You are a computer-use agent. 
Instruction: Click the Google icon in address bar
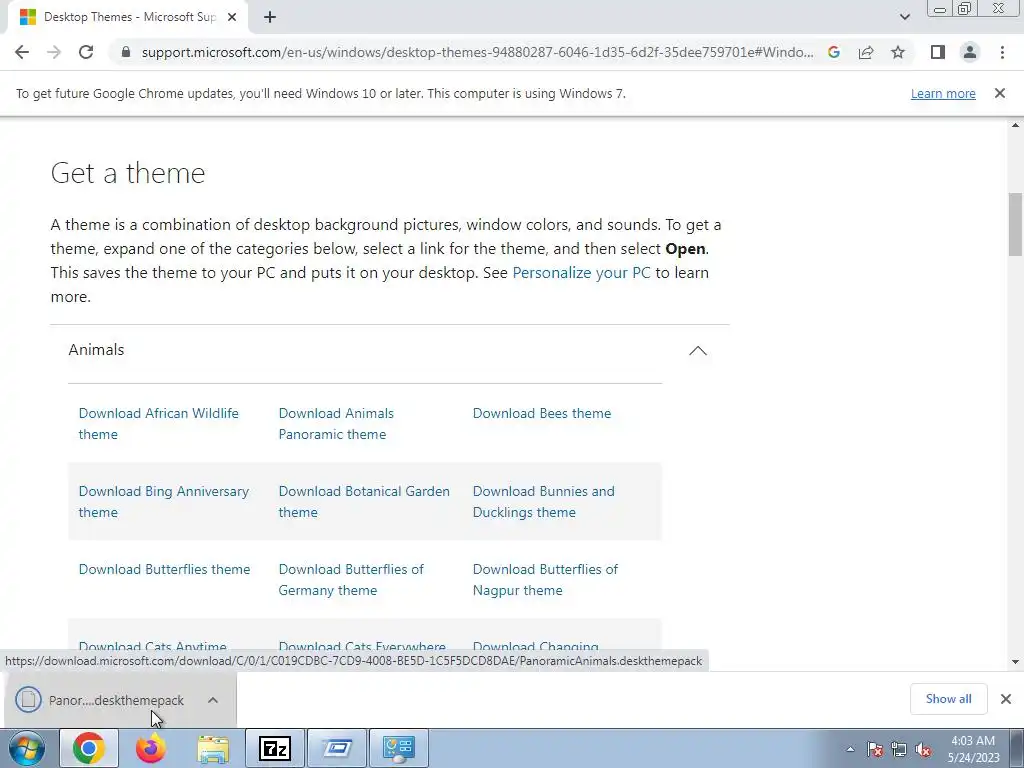(834, 52)
